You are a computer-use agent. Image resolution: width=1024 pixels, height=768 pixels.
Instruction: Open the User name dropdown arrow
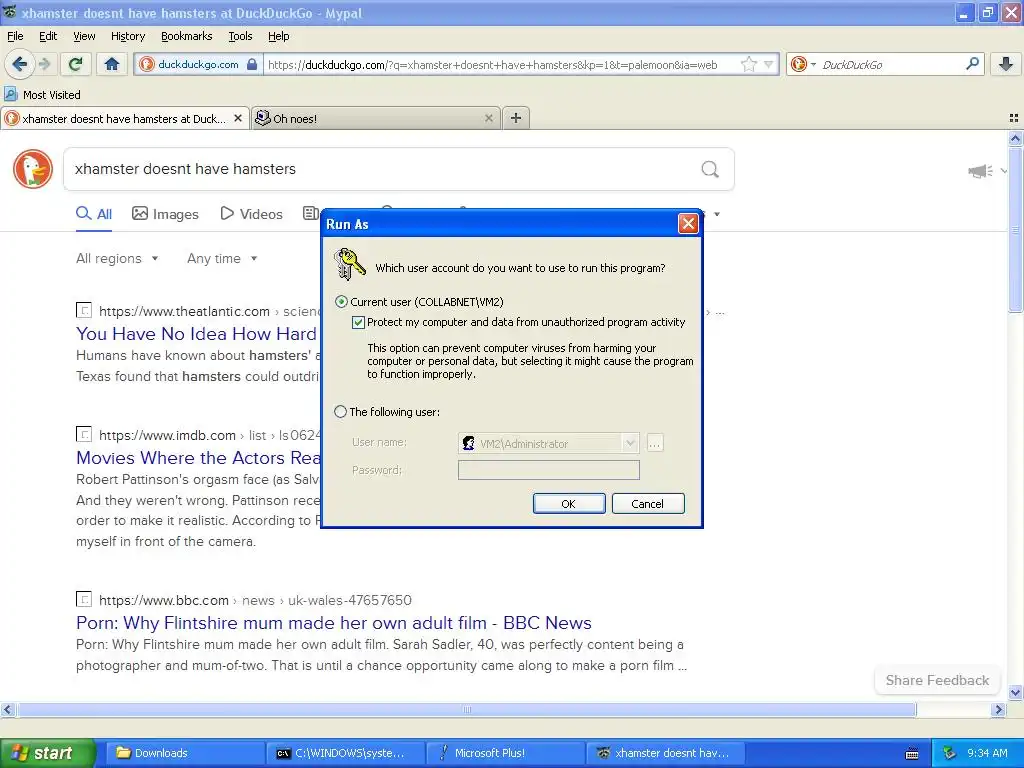[630, 443]
